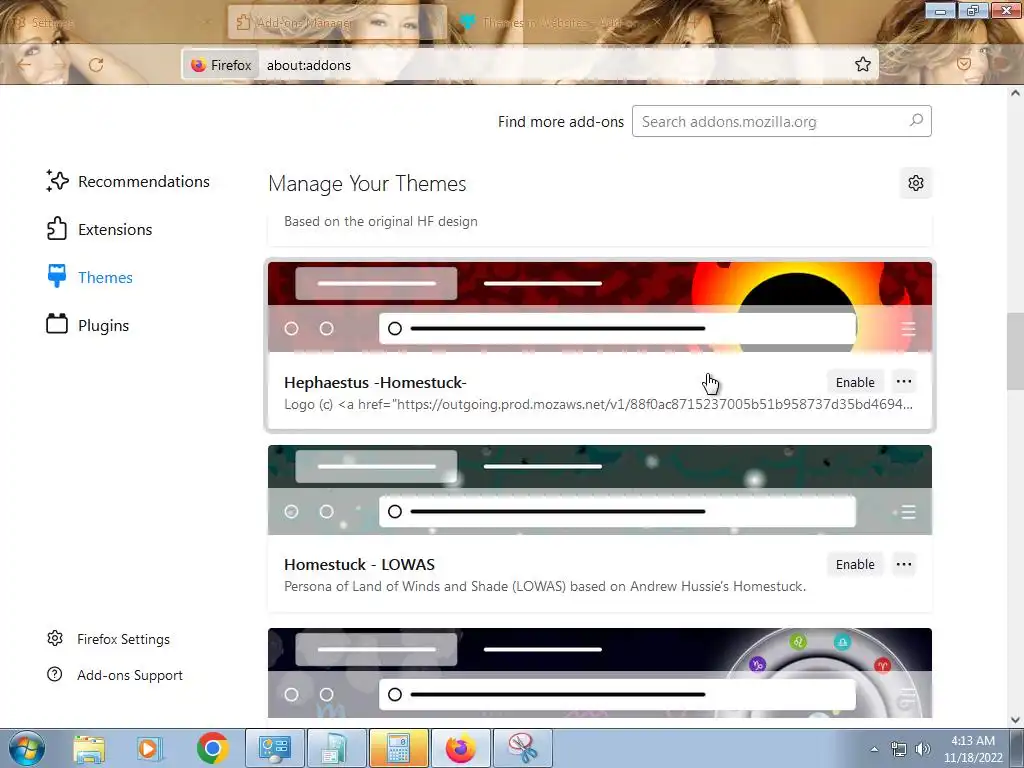Open Firefox Settings link
Viewport: 1024px width, 768px height.
pos(108,639)
